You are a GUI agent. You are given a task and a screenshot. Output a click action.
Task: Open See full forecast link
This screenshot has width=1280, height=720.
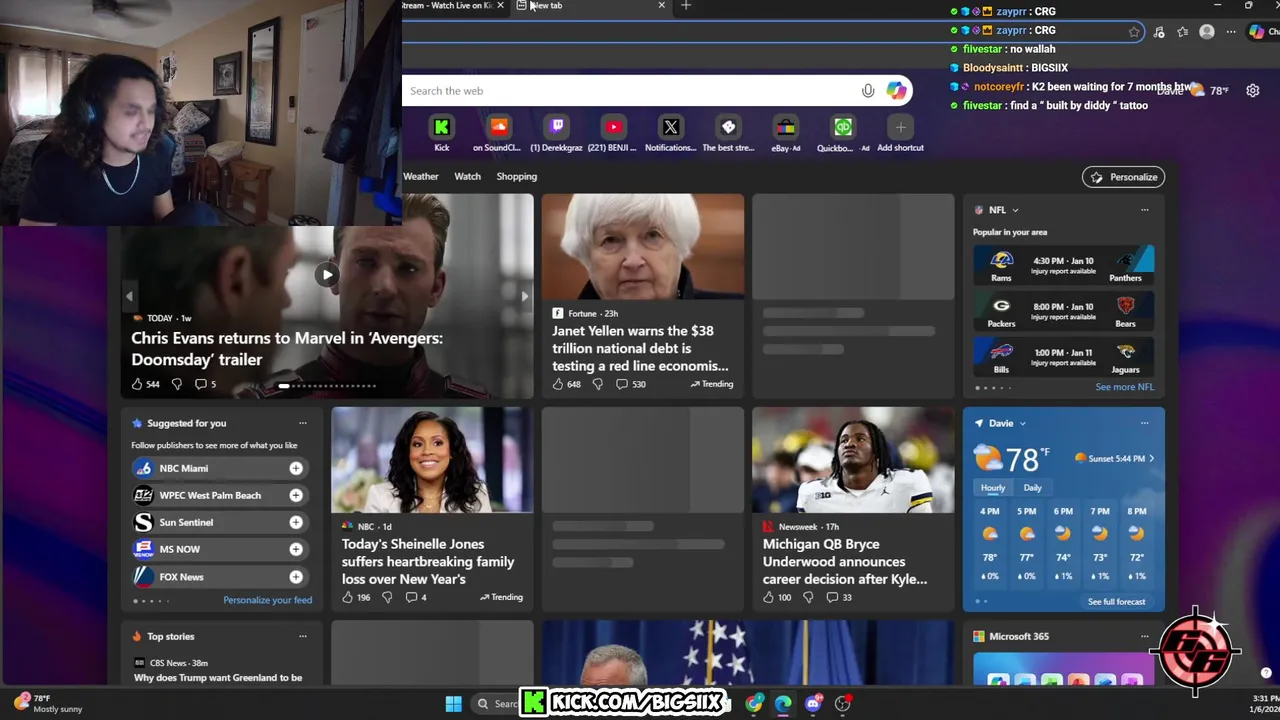coord(1116,602)
